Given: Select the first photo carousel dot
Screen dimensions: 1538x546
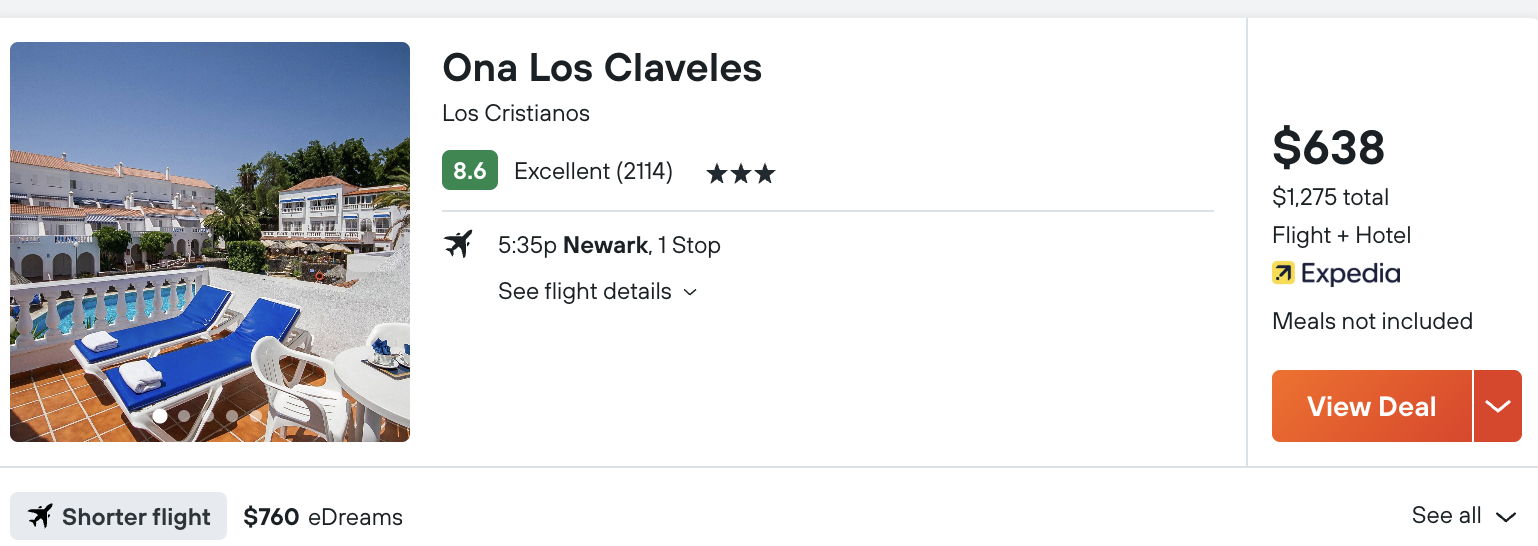Looking at the screenshot, I should tap(160, 416).
